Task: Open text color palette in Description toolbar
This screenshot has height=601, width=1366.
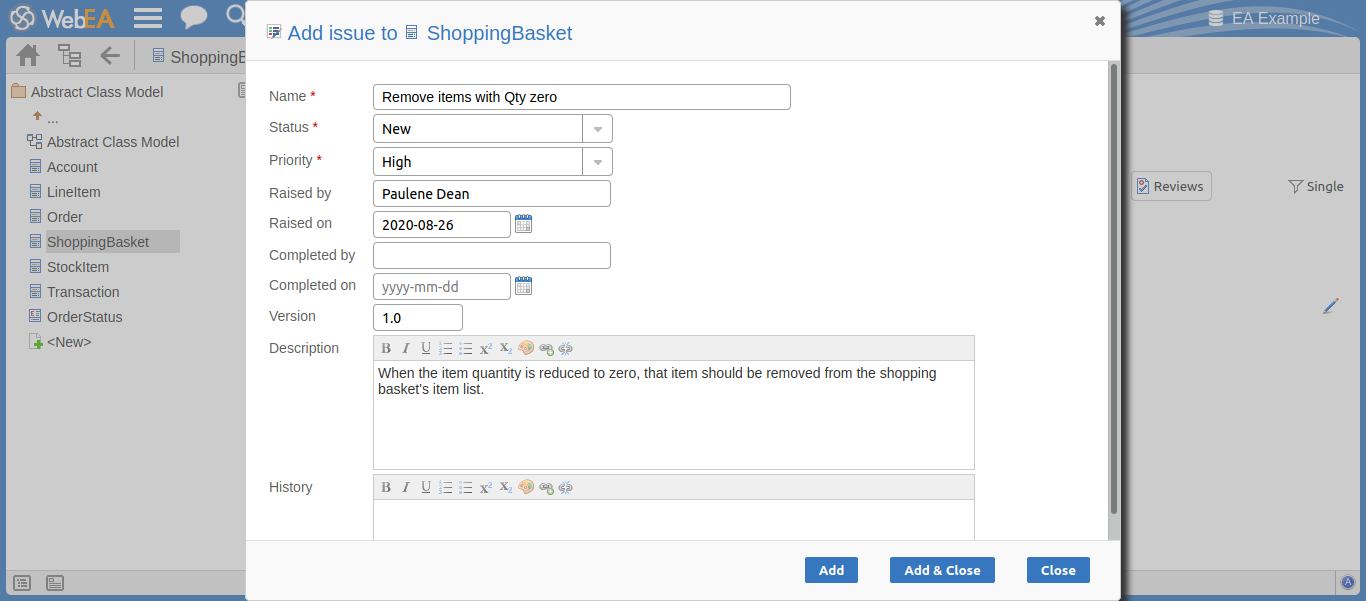Action: click(x=526, y=349)
